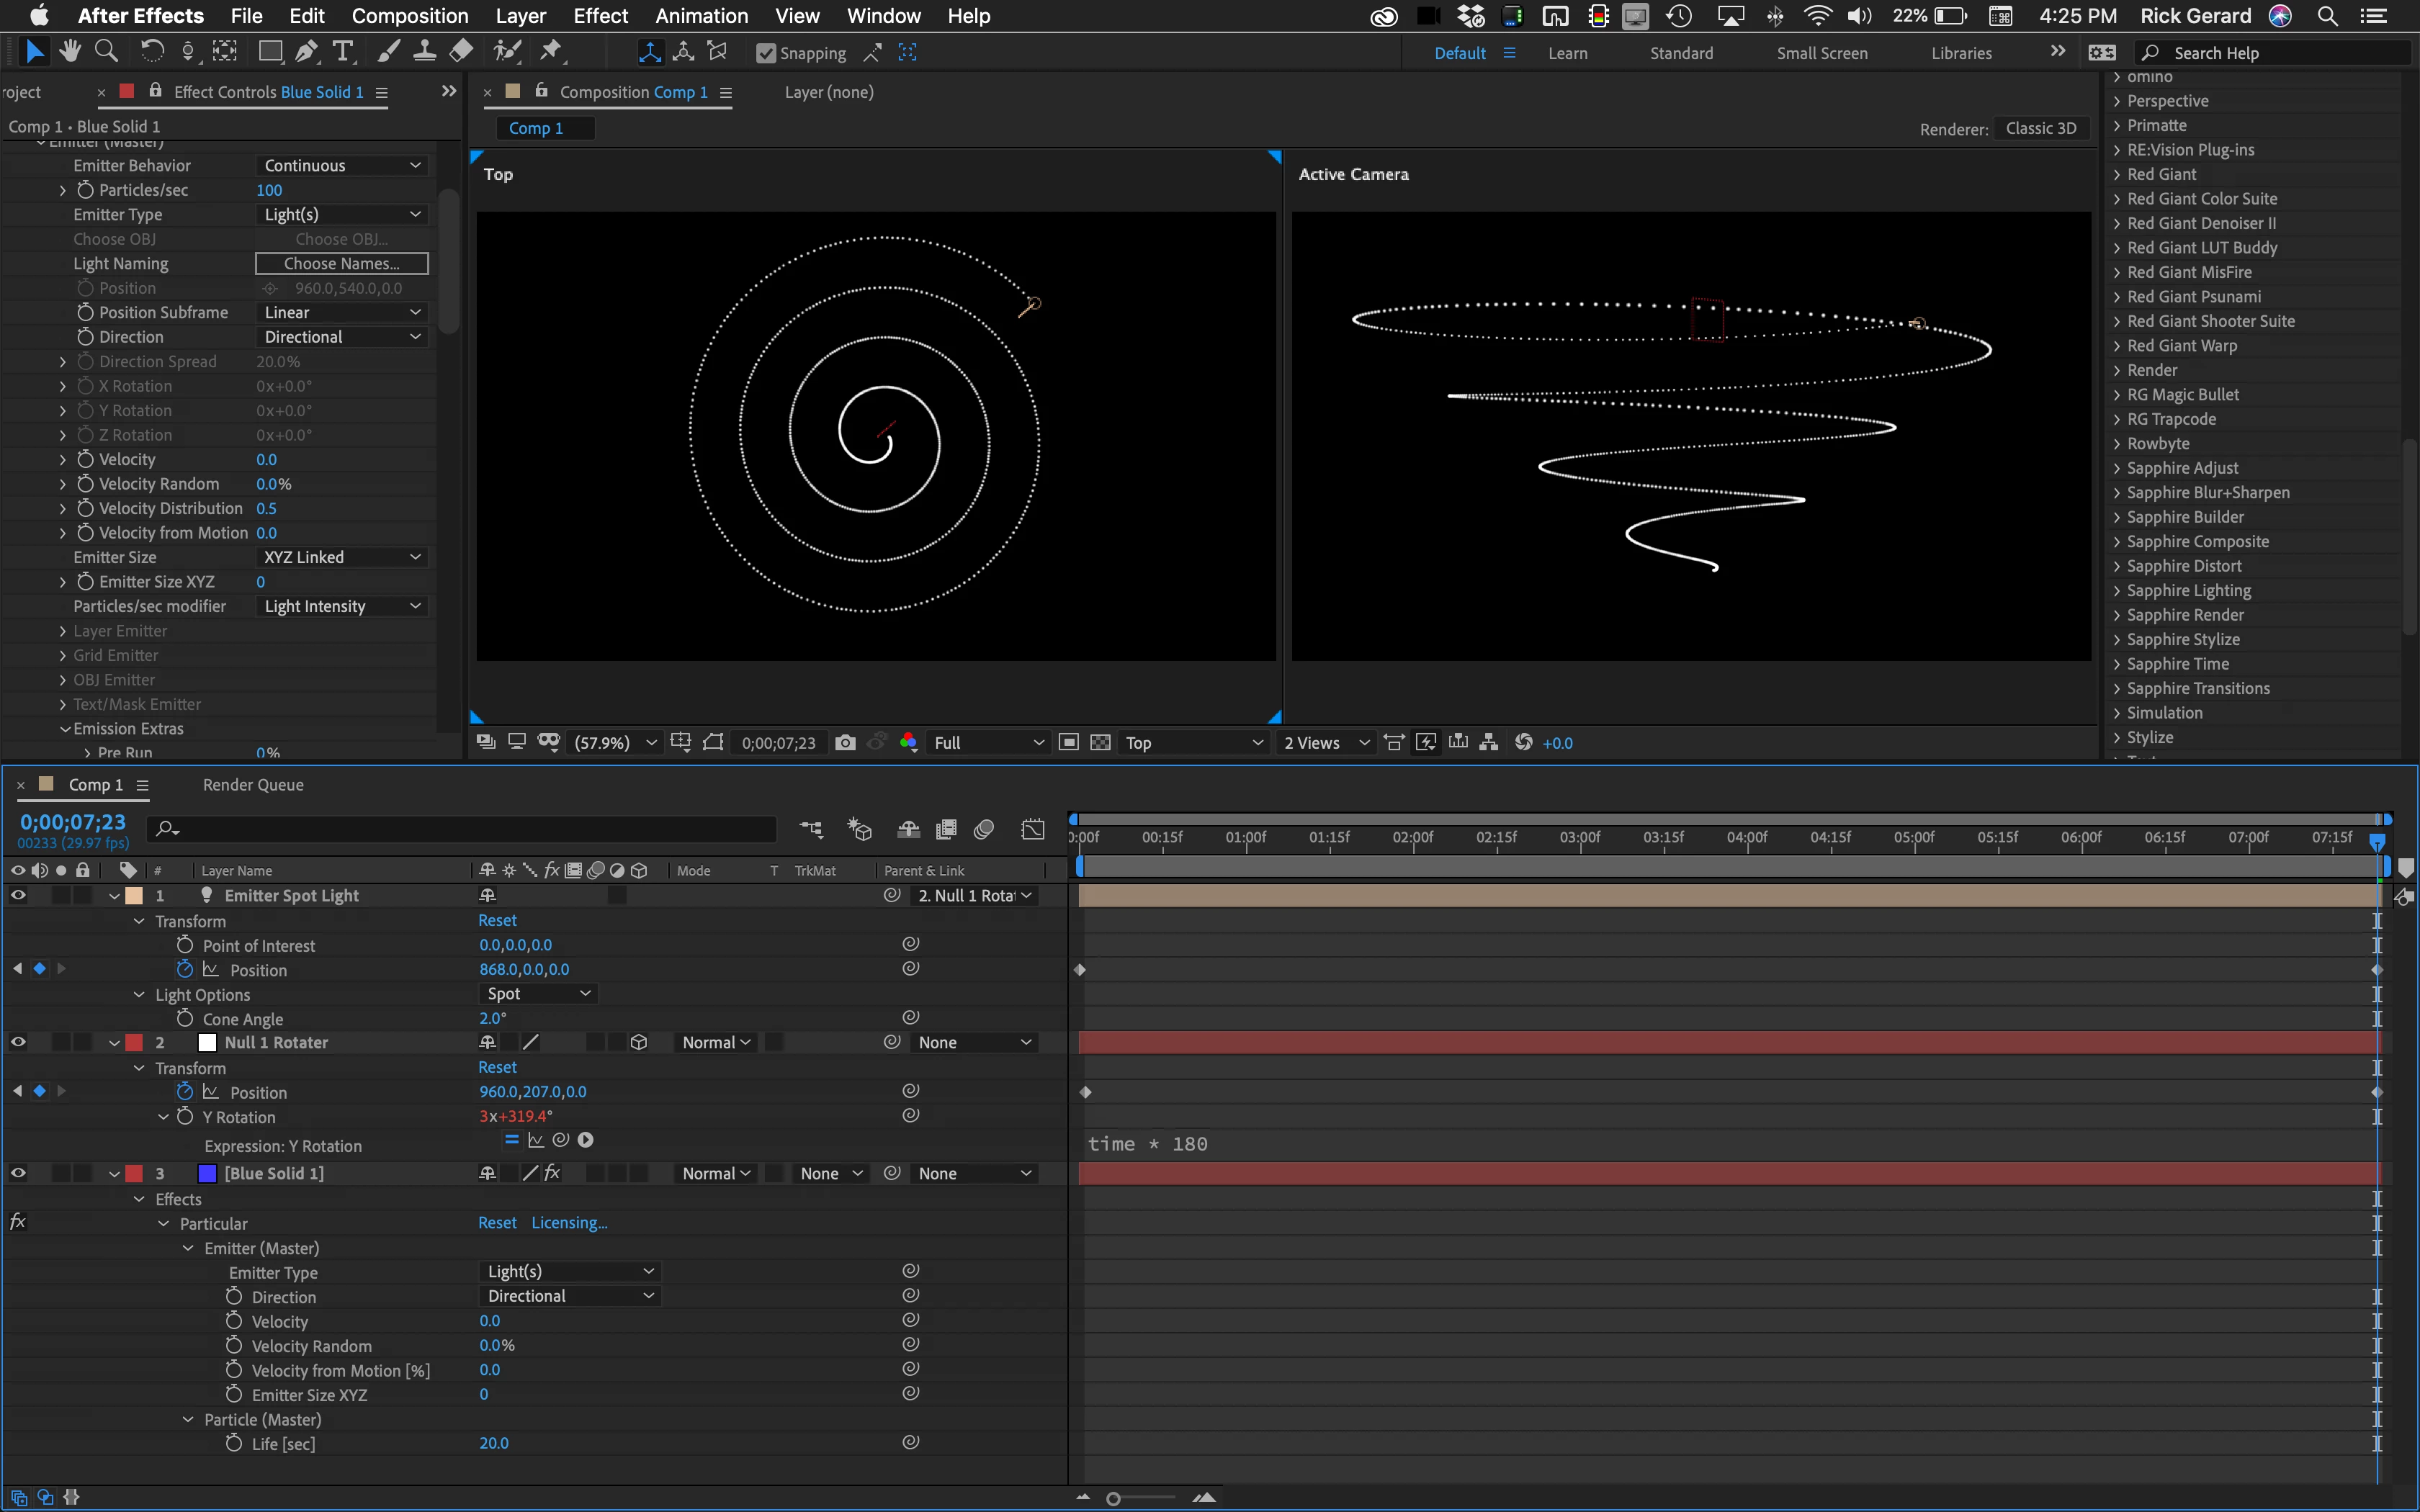Click the timeline layer search field
Screen dimensions: 2420x1512
470,828
